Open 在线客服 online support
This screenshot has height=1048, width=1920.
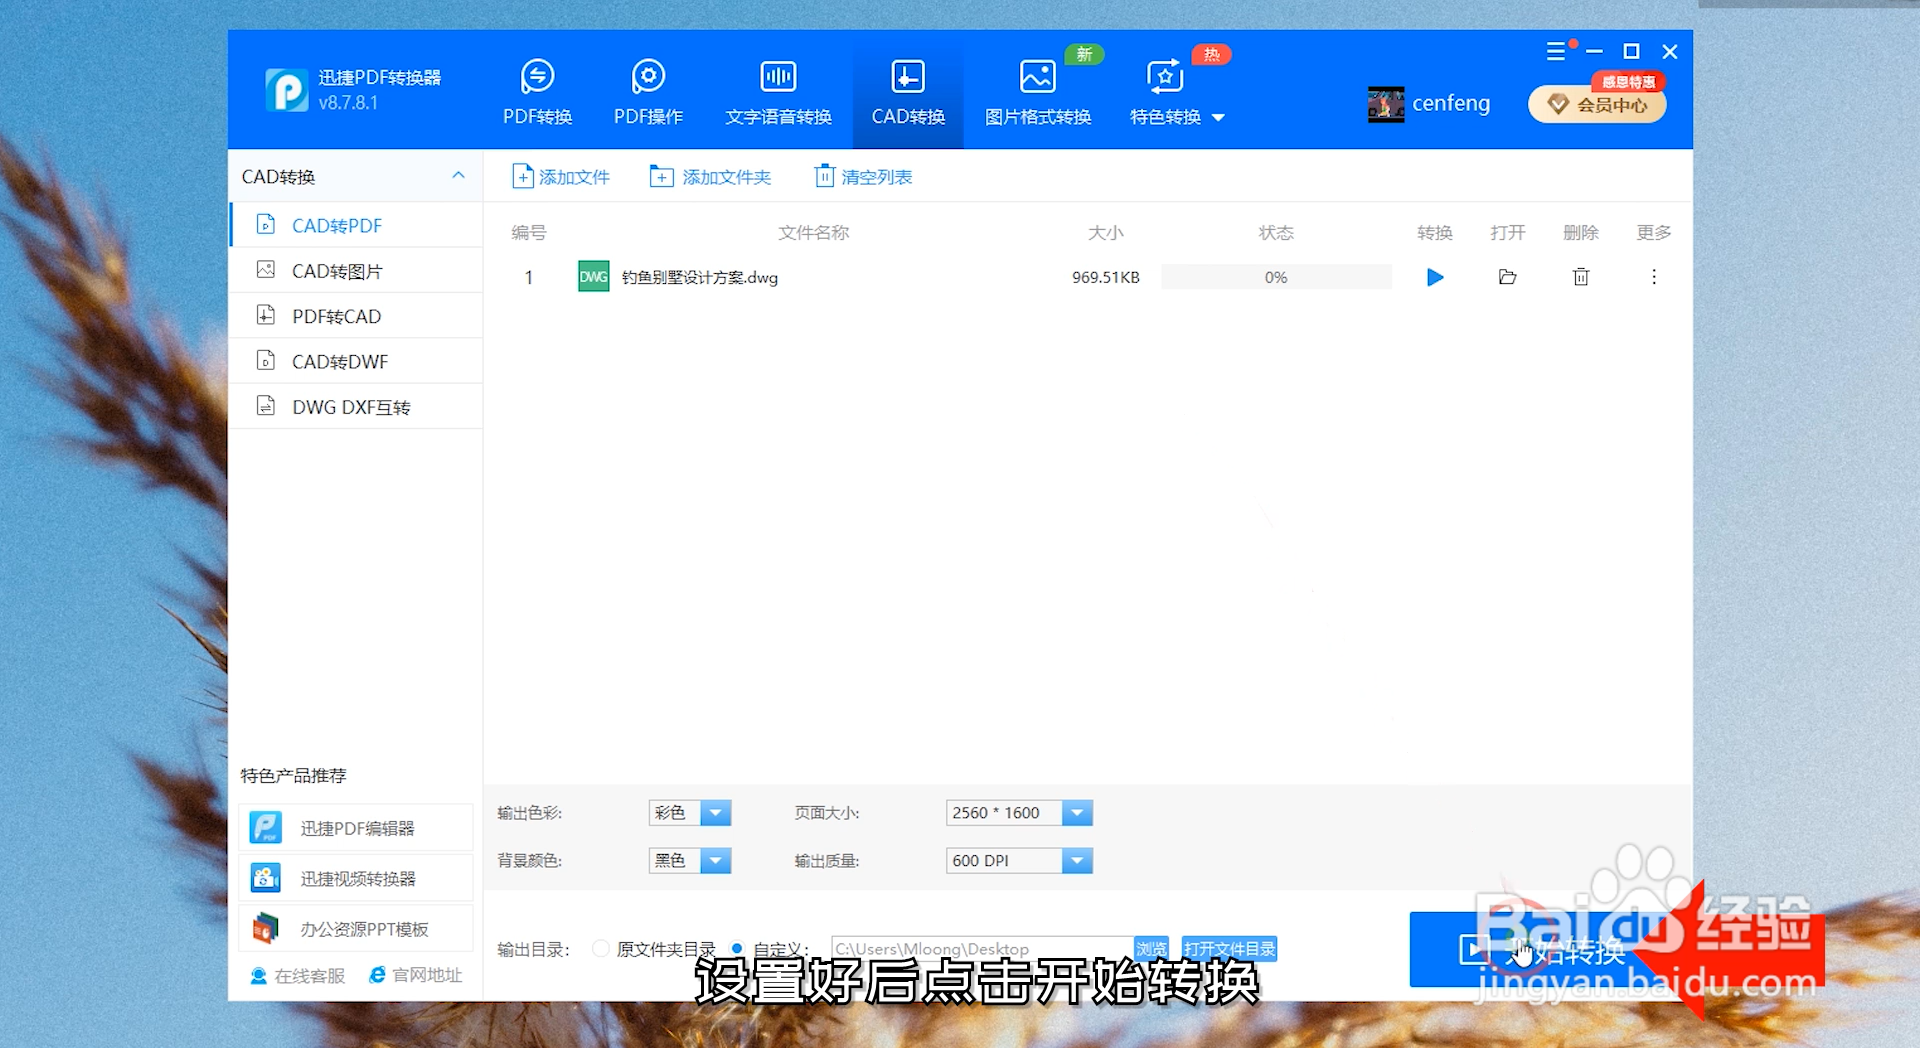click(x=298, y=975)
